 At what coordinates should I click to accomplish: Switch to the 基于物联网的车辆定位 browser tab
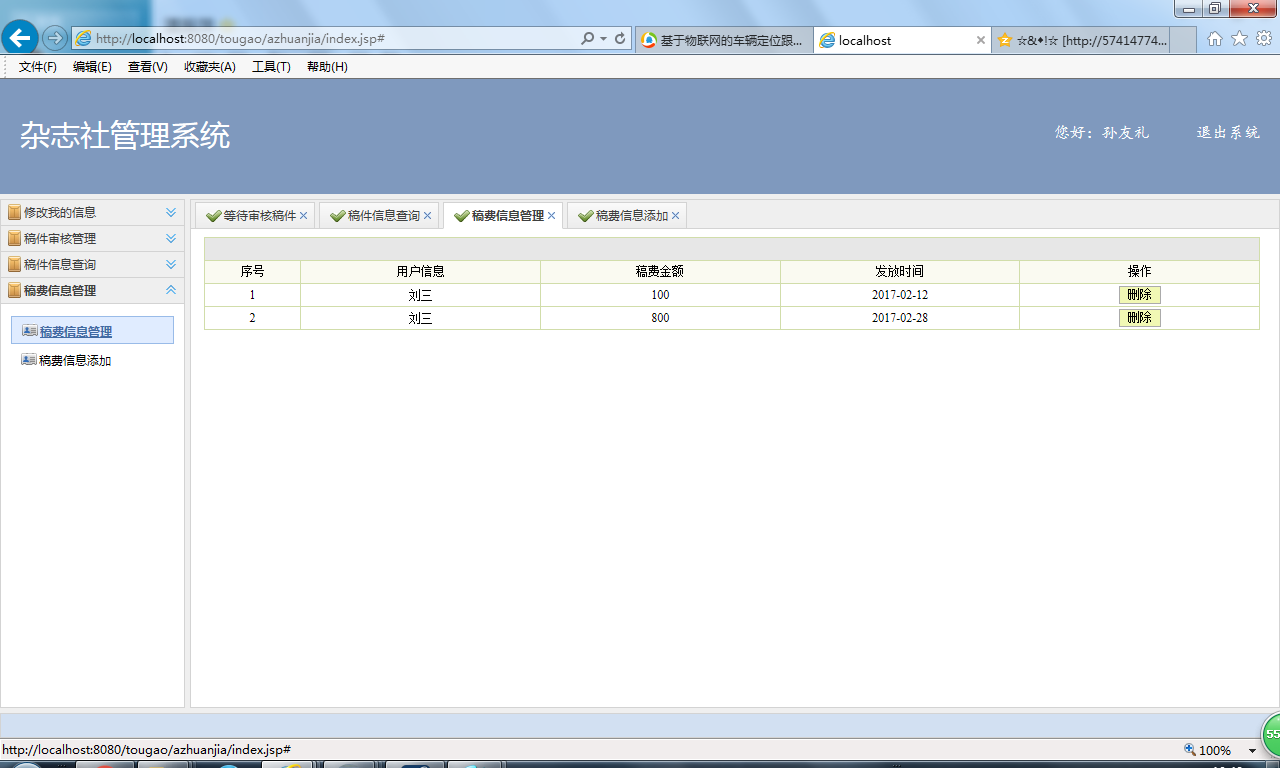click(725, 40)
